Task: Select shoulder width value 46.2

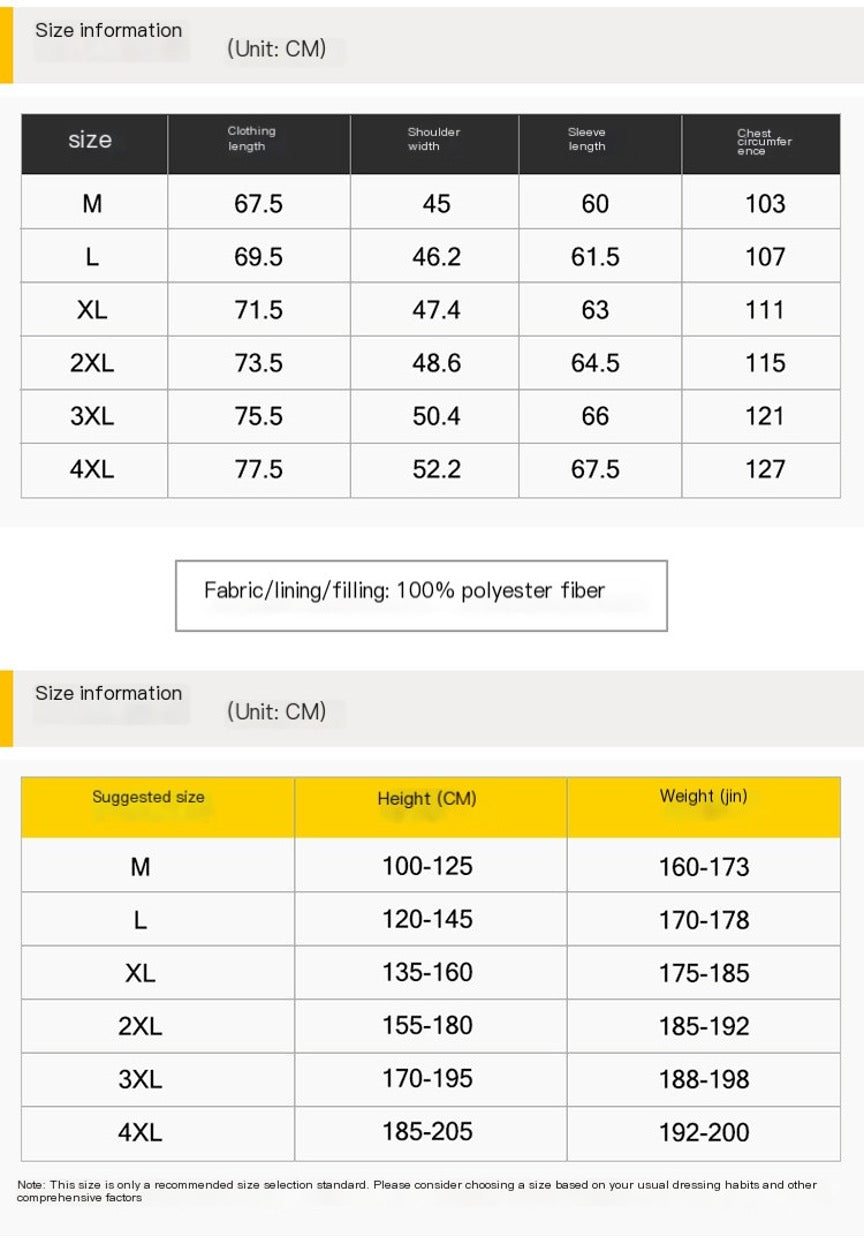Action: click(x=436, y=257)
